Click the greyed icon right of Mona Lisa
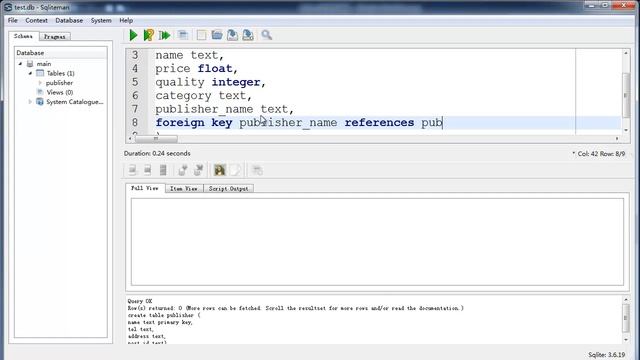Viewport: 640px width, 360px height. [235, 170]
